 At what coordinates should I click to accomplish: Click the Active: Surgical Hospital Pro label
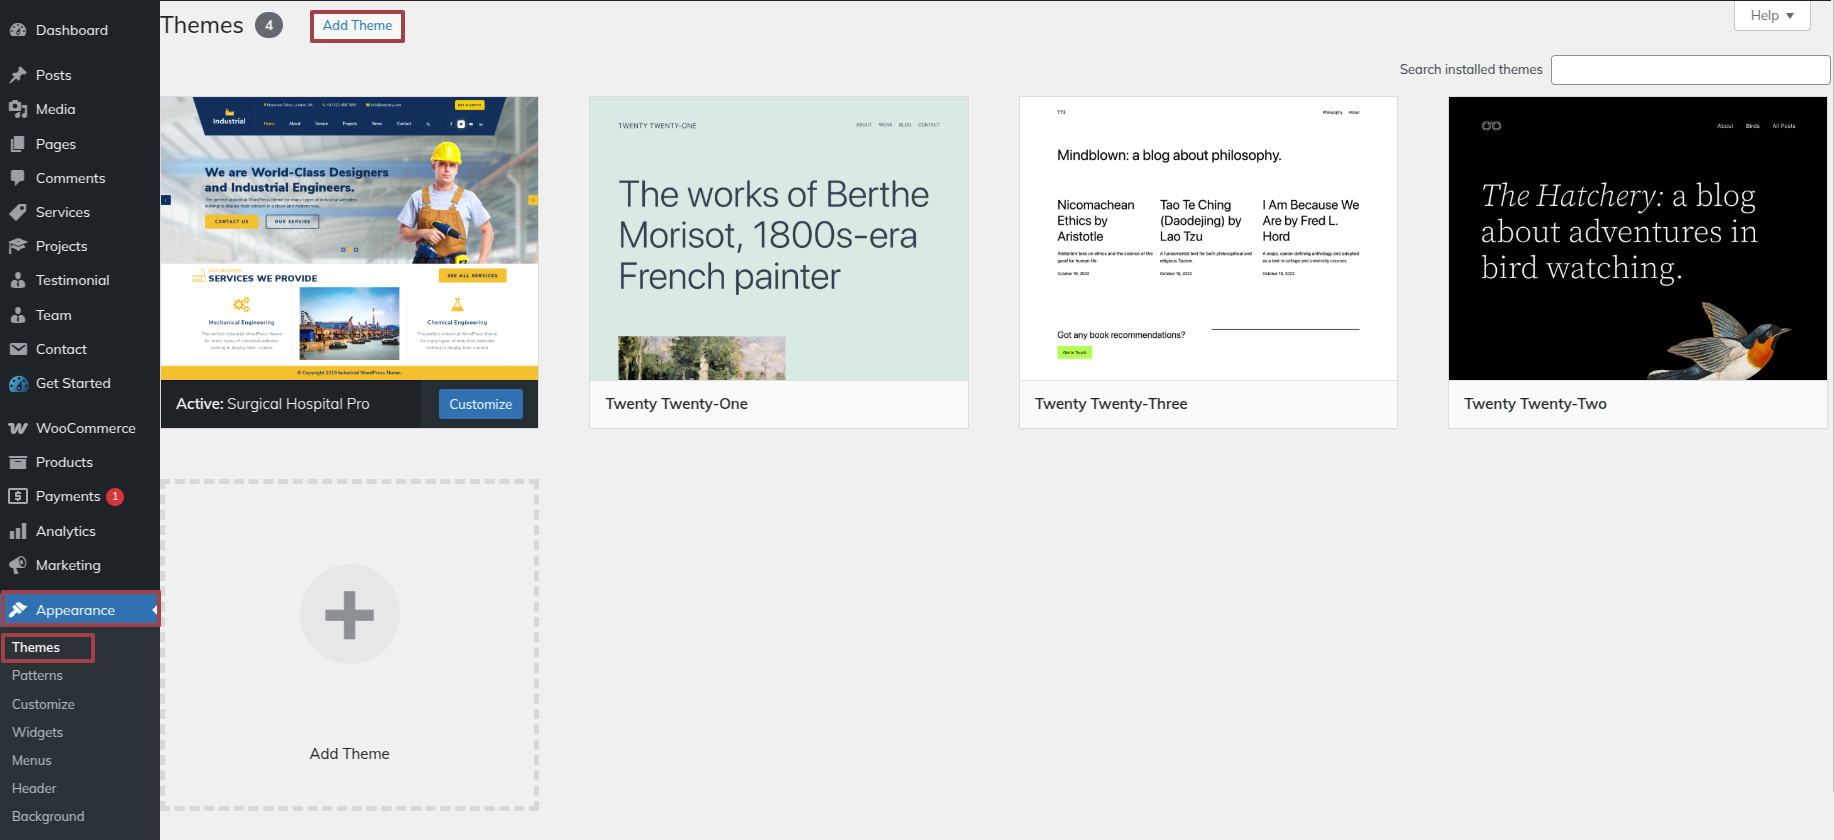click(x=273, y=404)
